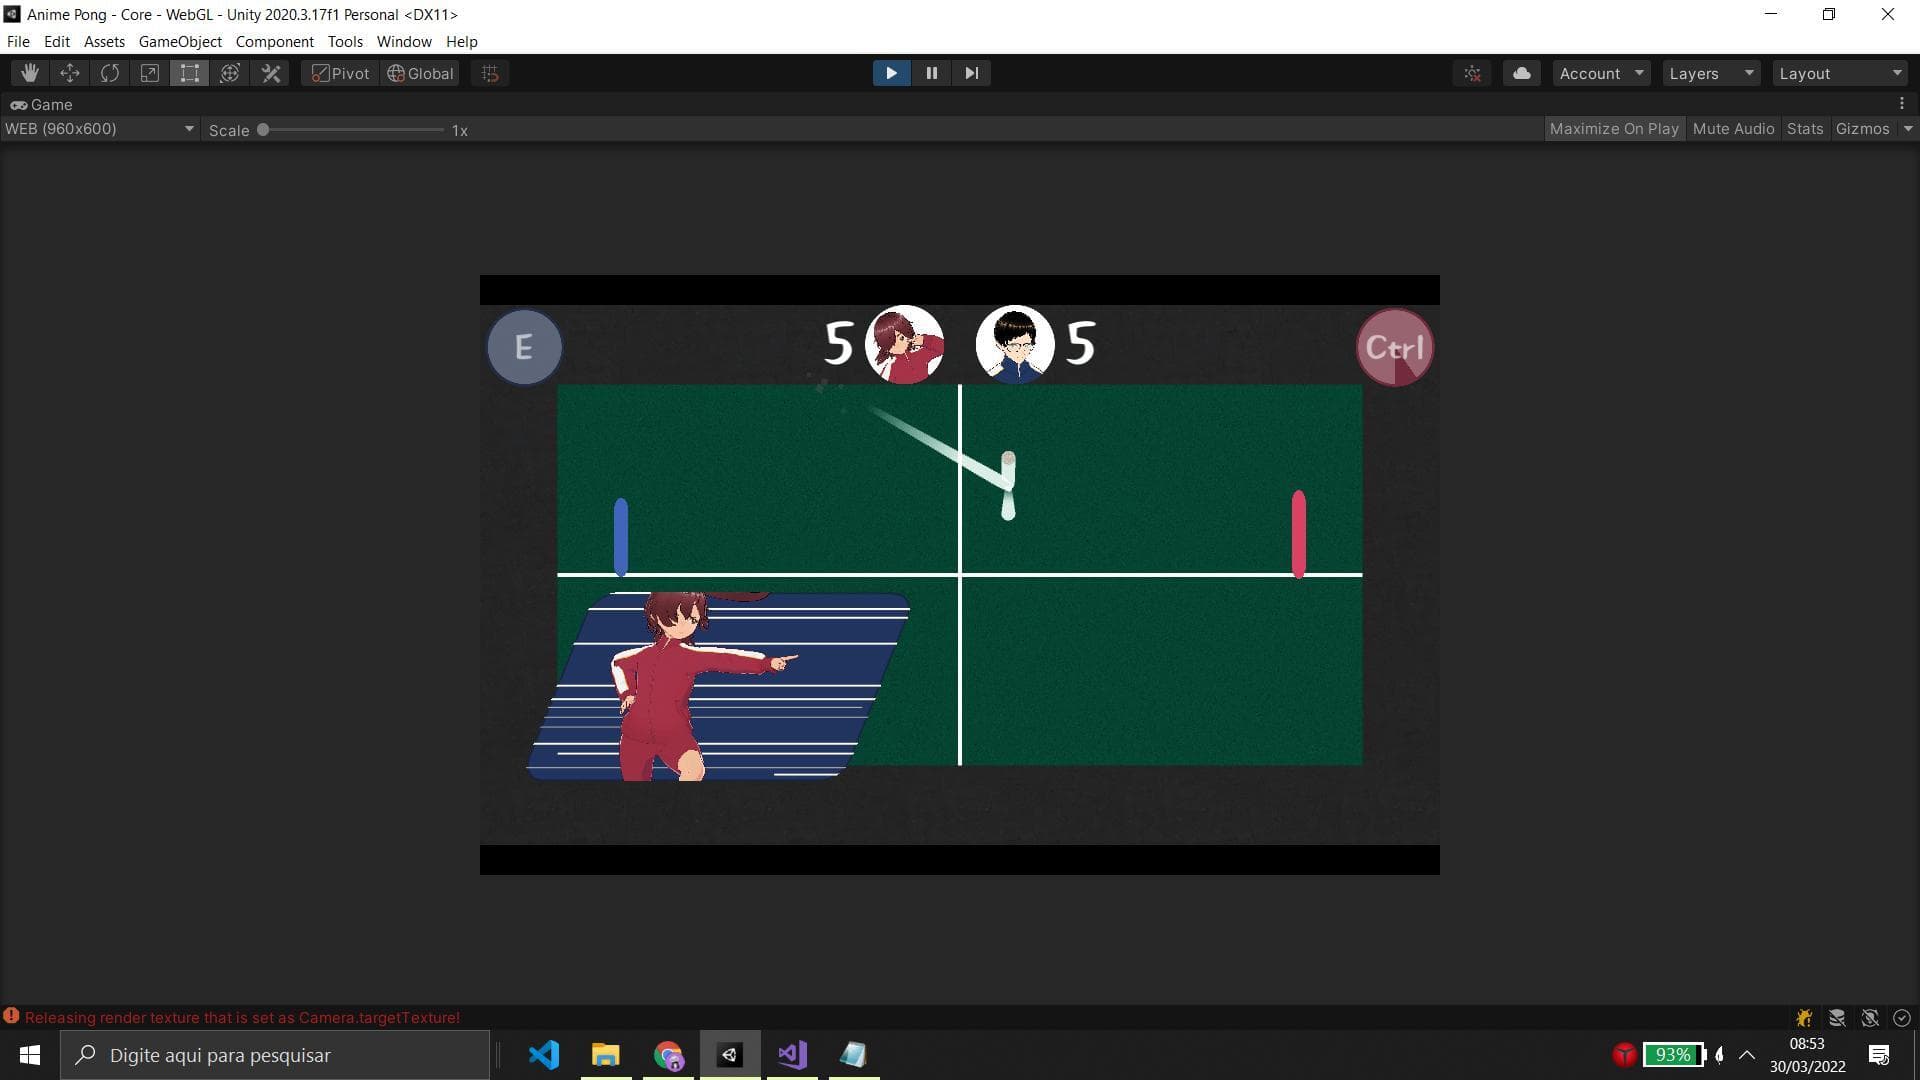
Task: Expand the Layout dropdown
Action: 1840,73
